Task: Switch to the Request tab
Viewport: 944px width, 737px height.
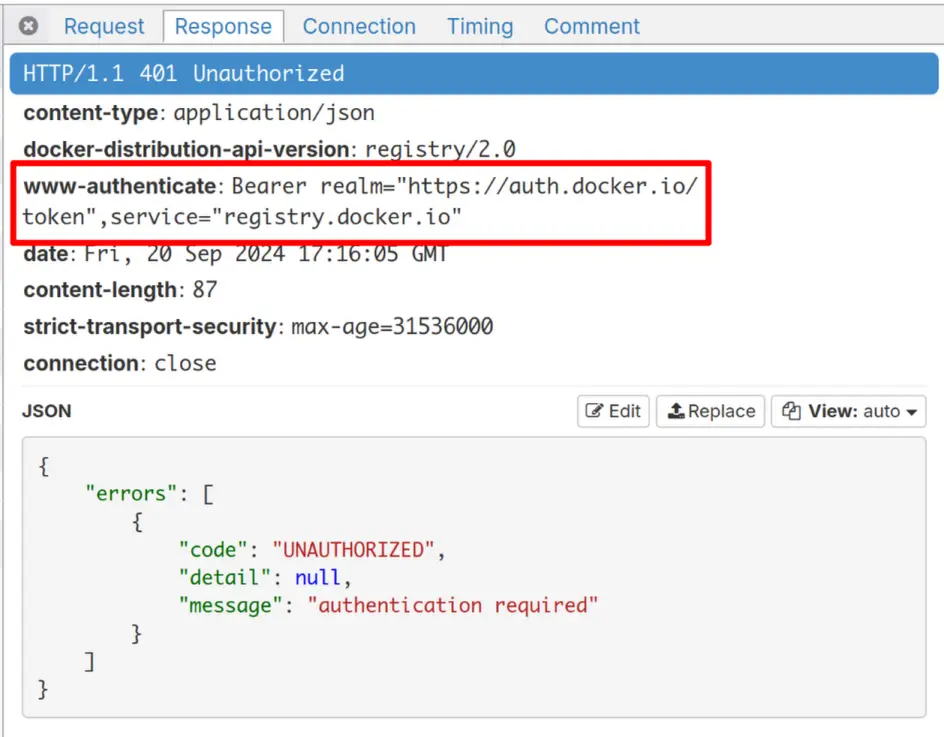Action: coord(104,27)
